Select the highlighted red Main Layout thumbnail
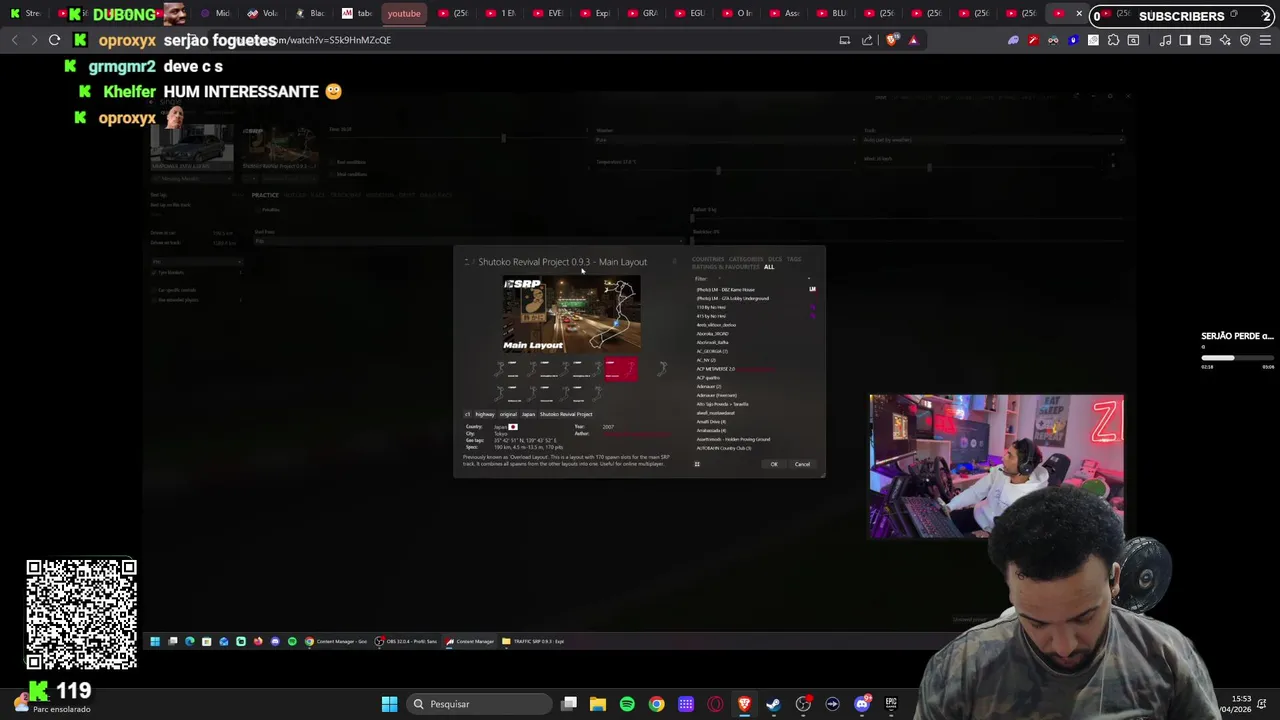 point(620,370)
